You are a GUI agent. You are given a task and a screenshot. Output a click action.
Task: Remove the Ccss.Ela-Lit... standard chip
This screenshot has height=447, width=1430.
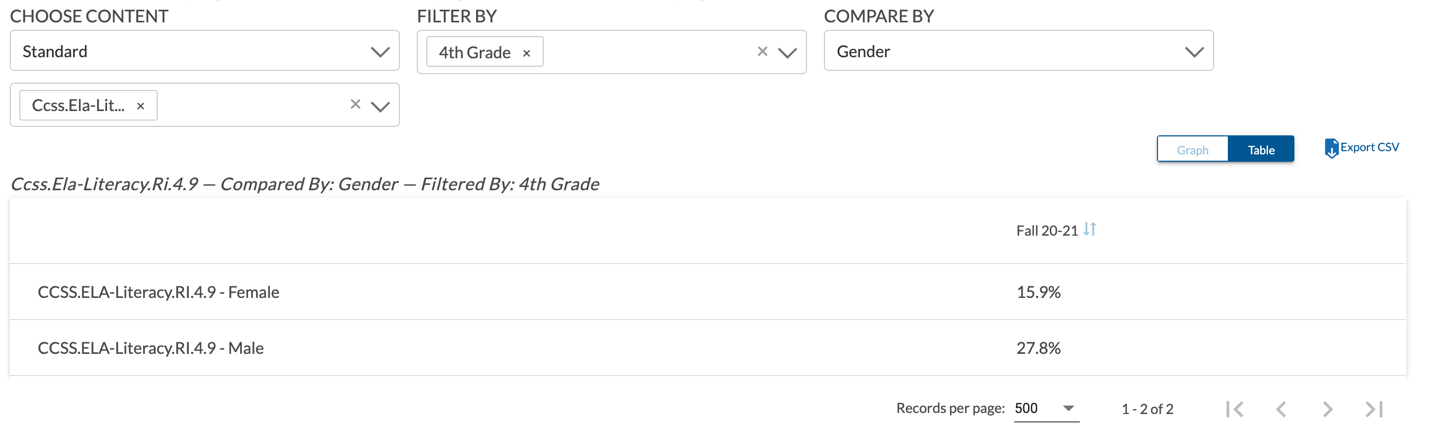point(140,106)
